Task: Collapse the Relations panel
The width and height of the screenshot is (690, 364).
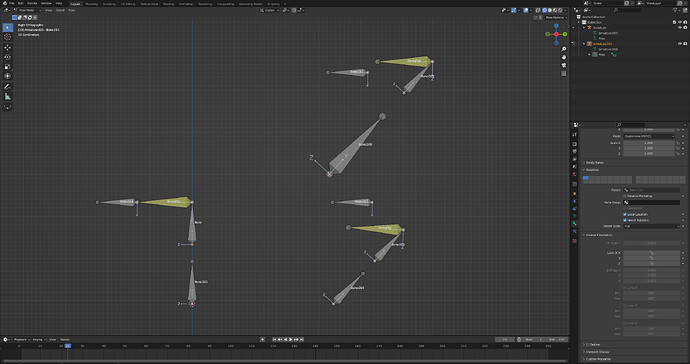Action: pyautogui.click(x=592, y=170)
